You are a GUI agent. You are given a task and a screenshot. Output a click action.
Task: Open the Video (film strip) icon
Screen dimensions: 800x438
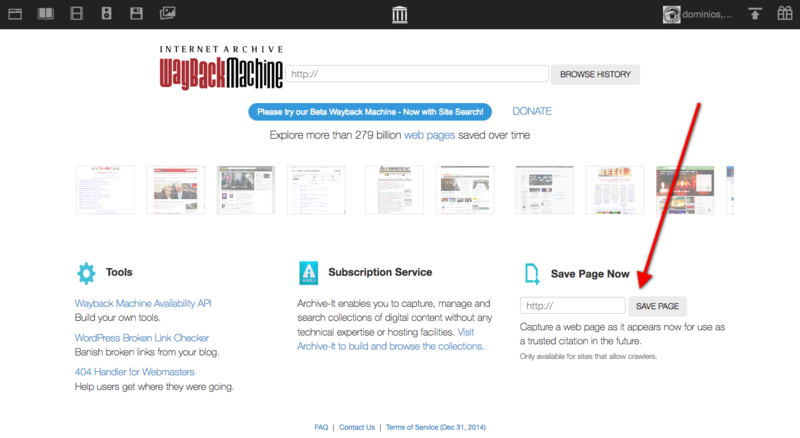77,13
